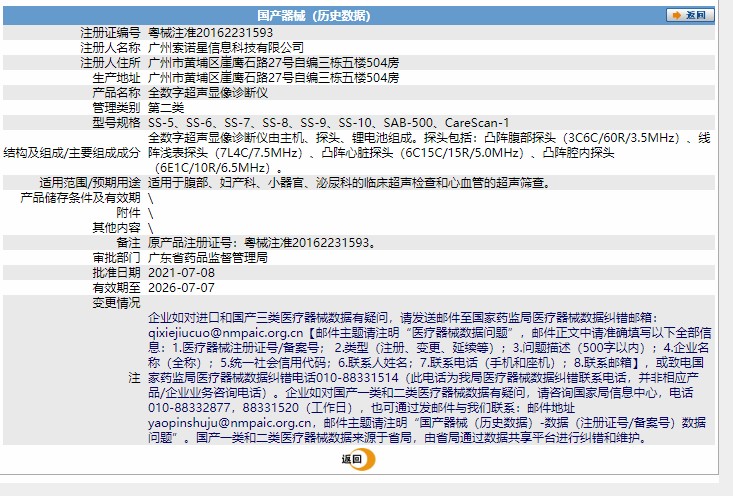The height and width of the screenshot is (496, 733).
Task: Click the 管理类别 label
Action: click(116, 108)
